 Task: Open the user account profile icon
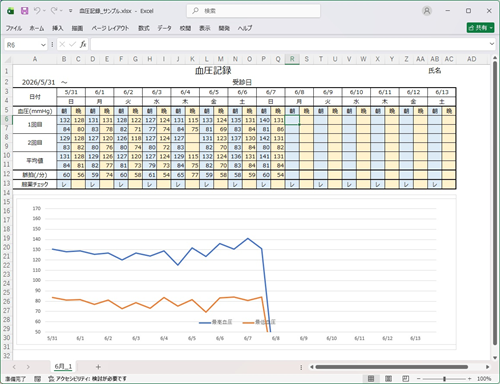tap(427, 11)
